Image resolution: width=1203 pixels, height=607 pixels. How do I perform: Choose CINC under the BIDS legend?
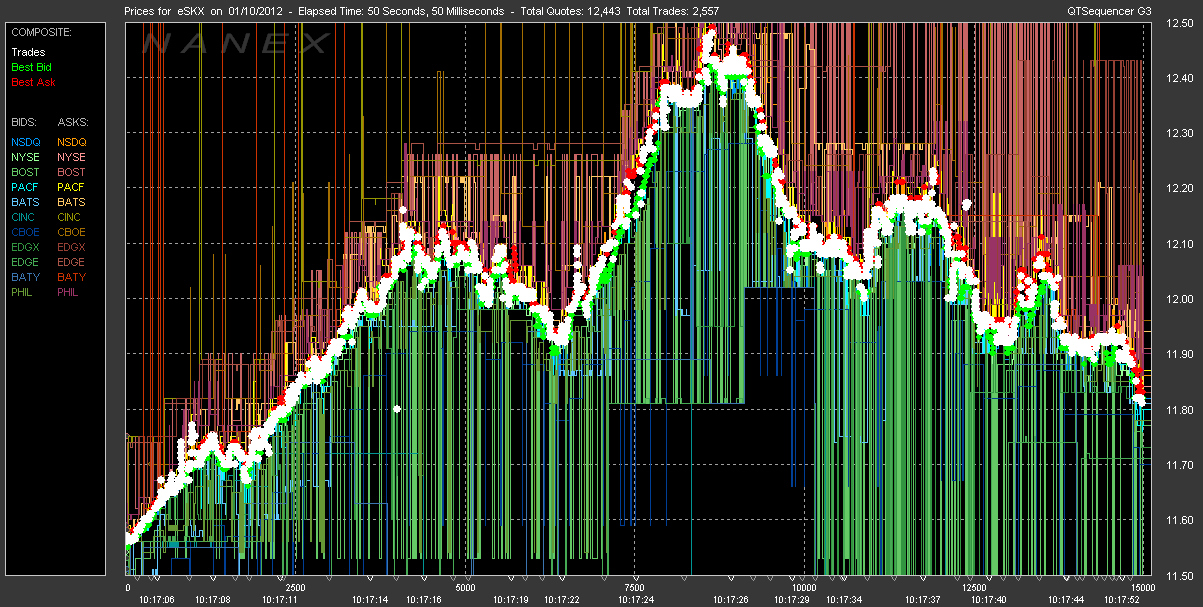pyautogui.click(x=25, y=217)
